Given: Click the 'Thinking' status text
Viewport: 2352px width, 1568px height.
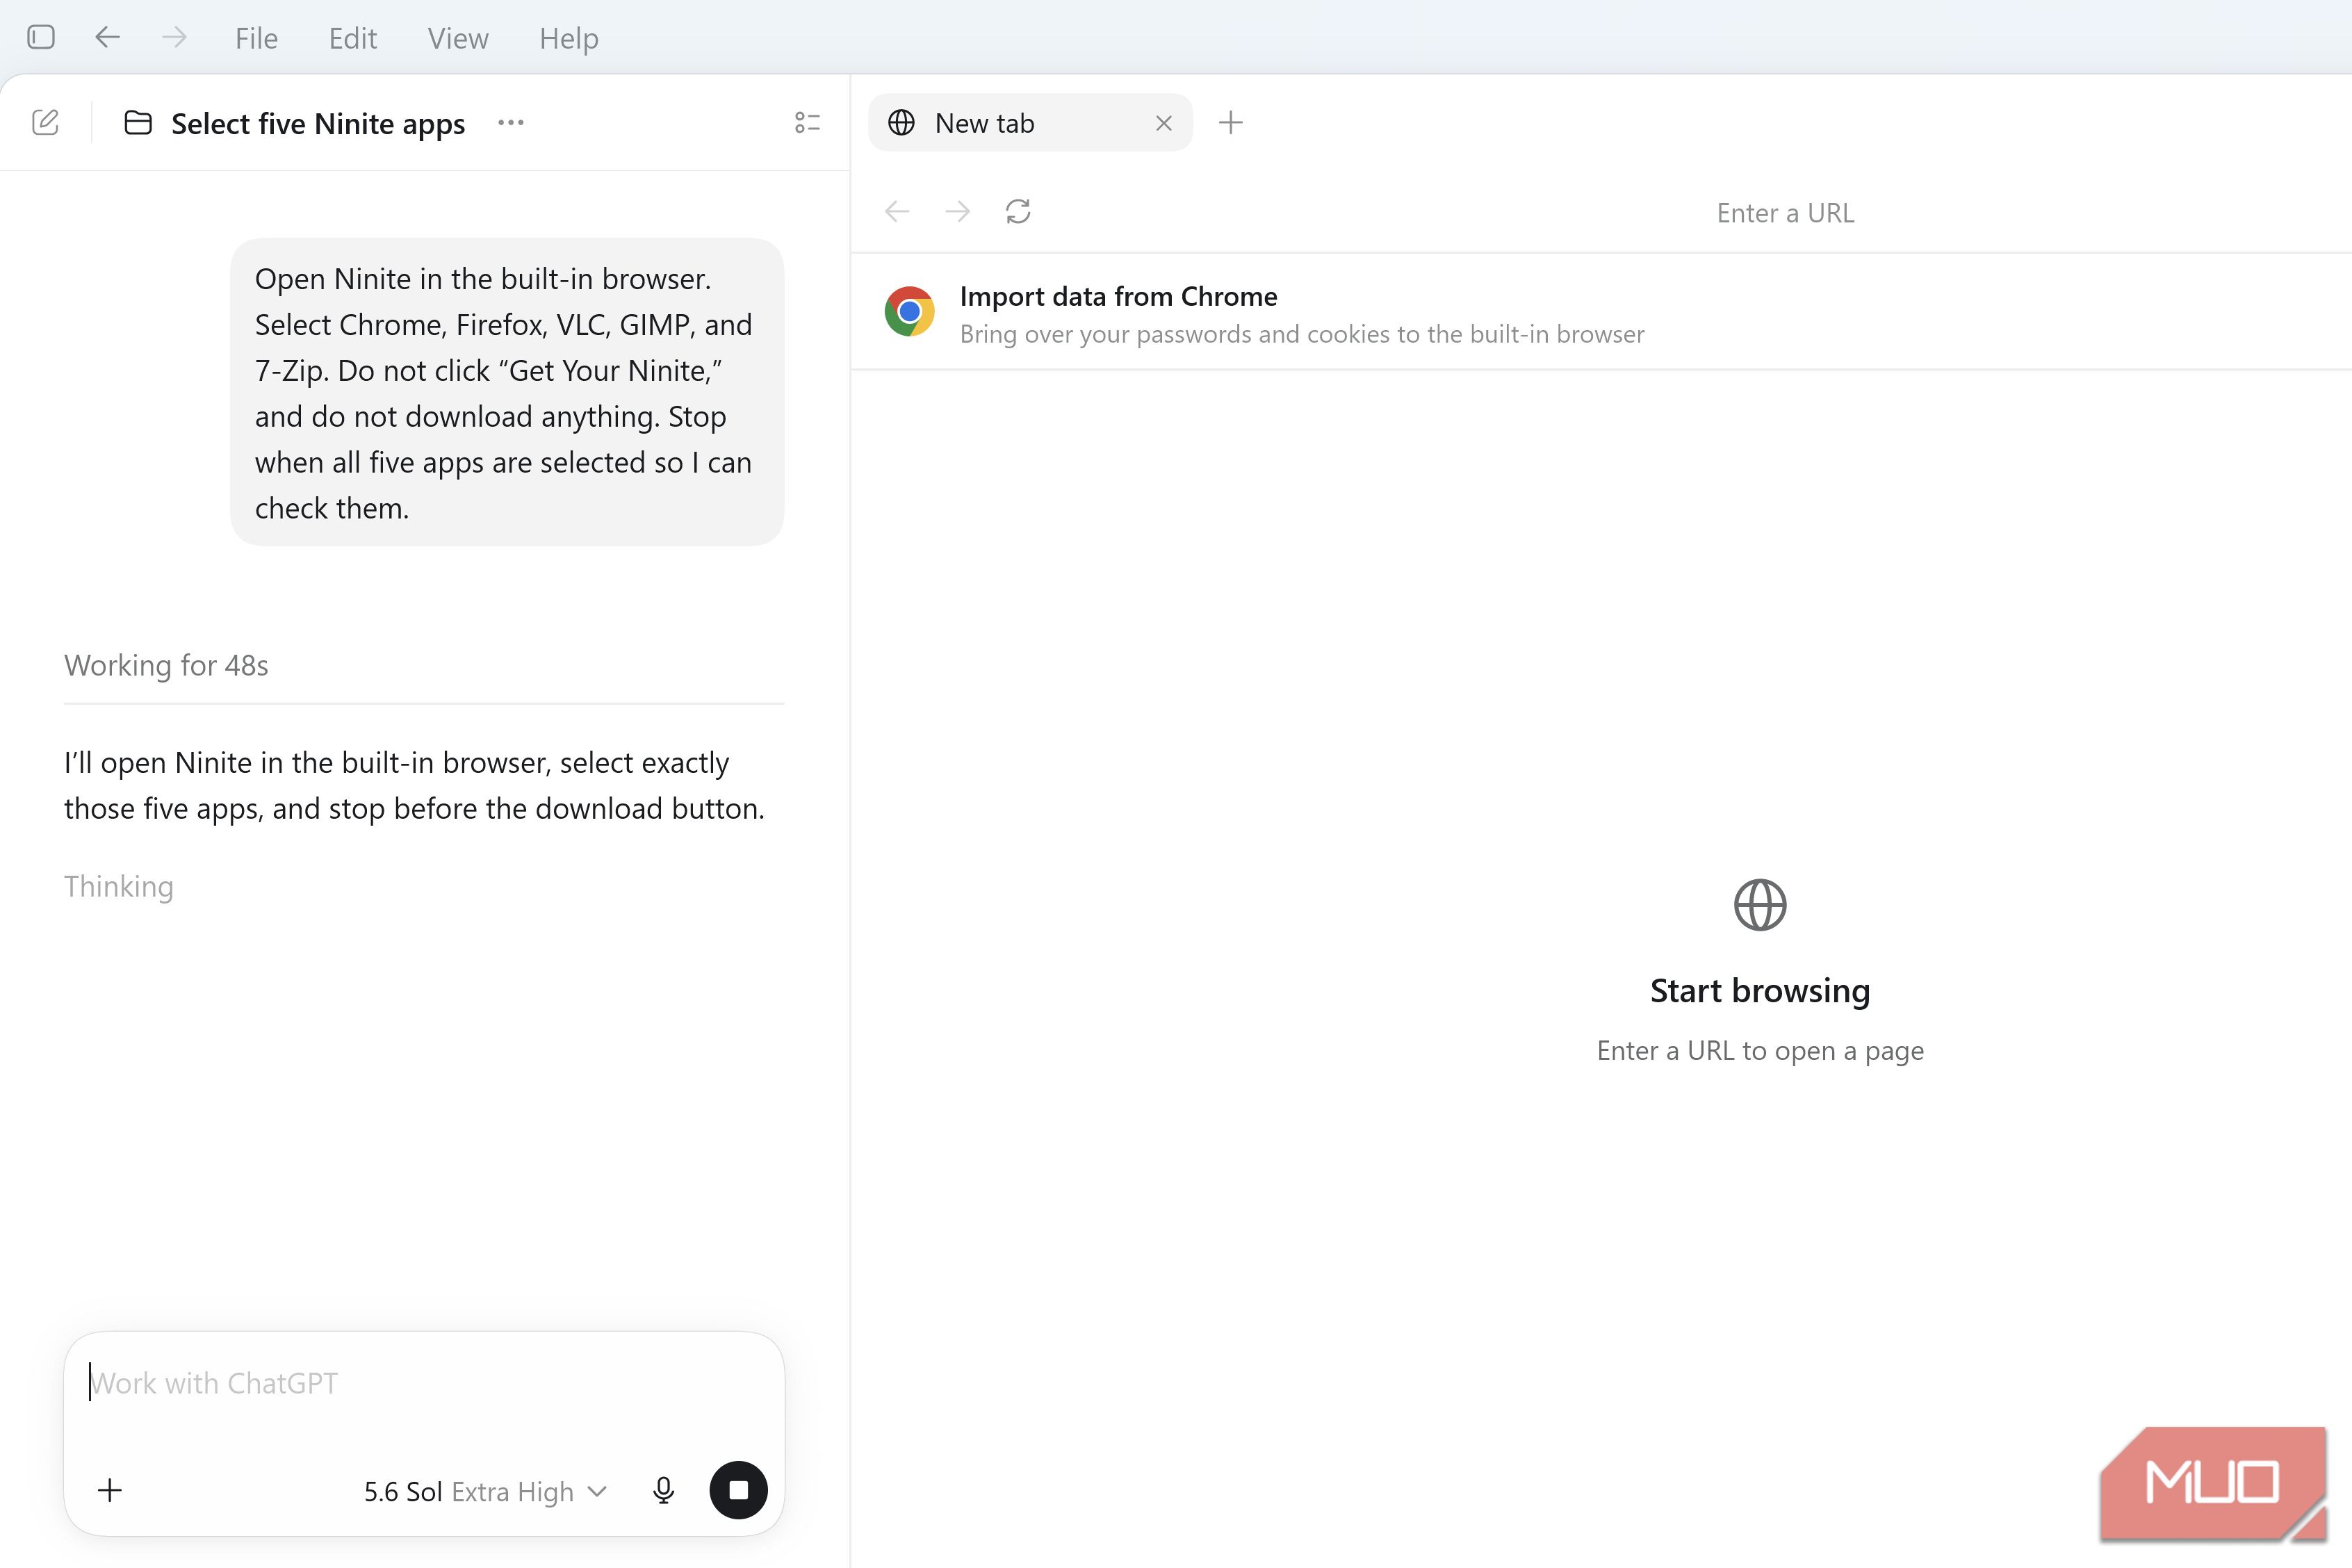Looking at the screenshot, I should (x=119, y=887).
